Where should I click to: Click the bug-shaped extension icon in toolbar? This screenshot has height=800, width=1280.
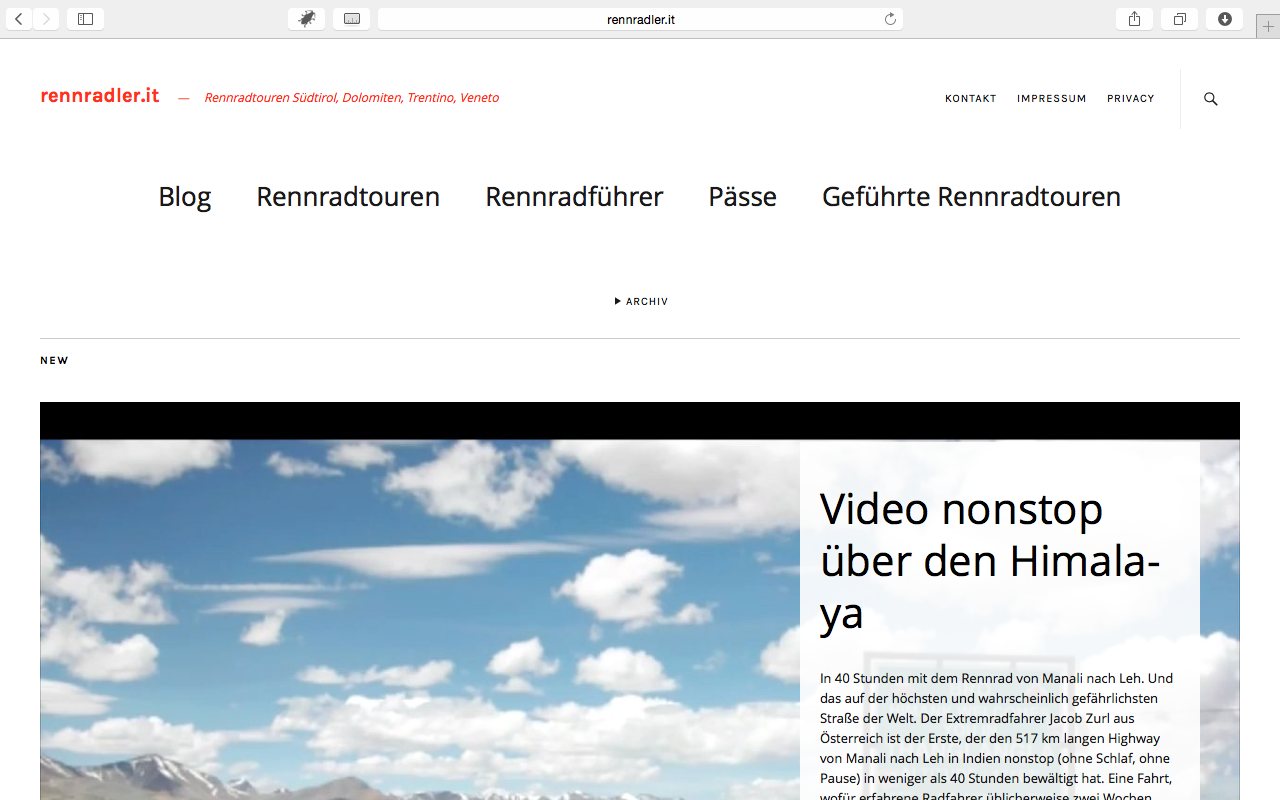306,18
